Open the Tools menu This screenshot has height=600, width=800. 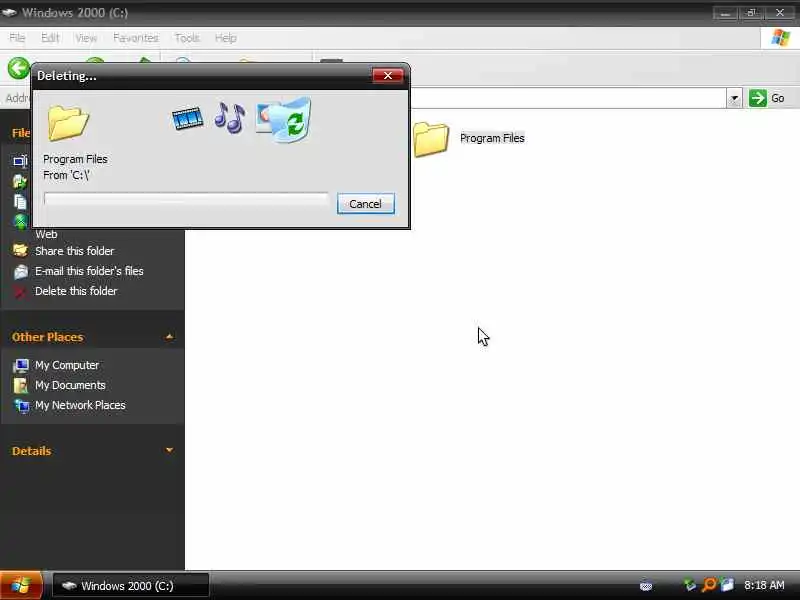pos(187,38)
